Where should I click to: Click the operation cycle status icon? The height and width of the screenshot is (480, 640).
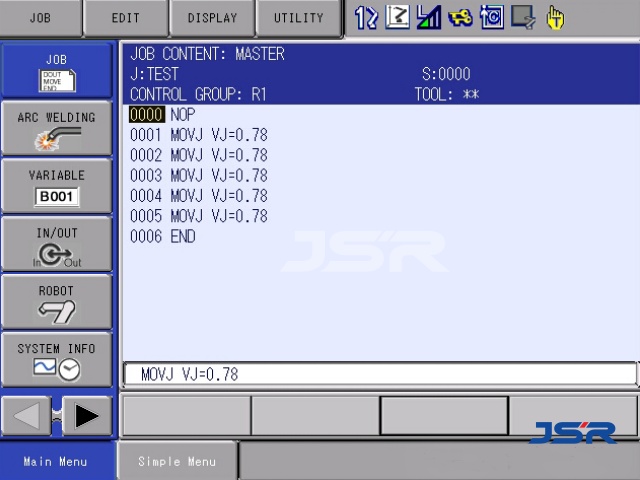tap(492, 18)
